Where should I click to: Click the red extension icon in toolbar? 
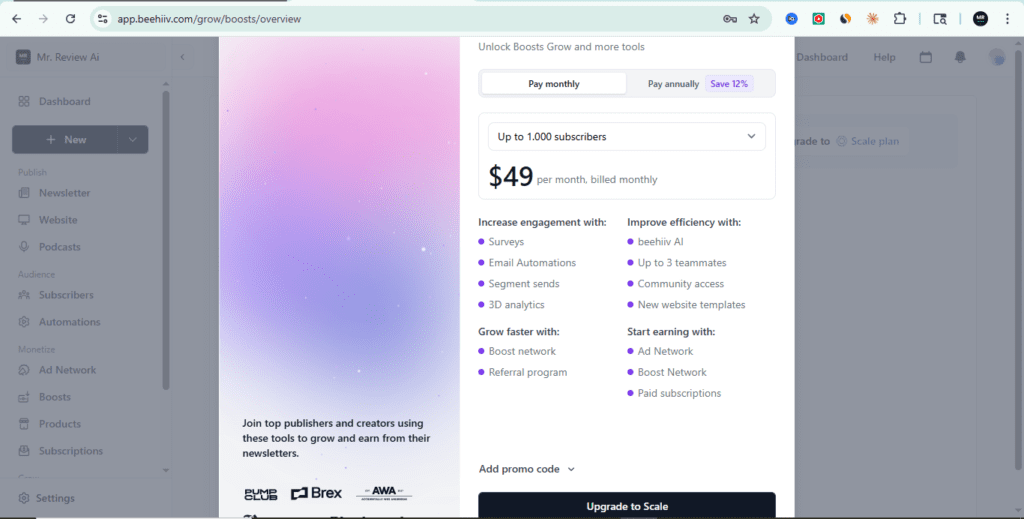pos(818,19)
